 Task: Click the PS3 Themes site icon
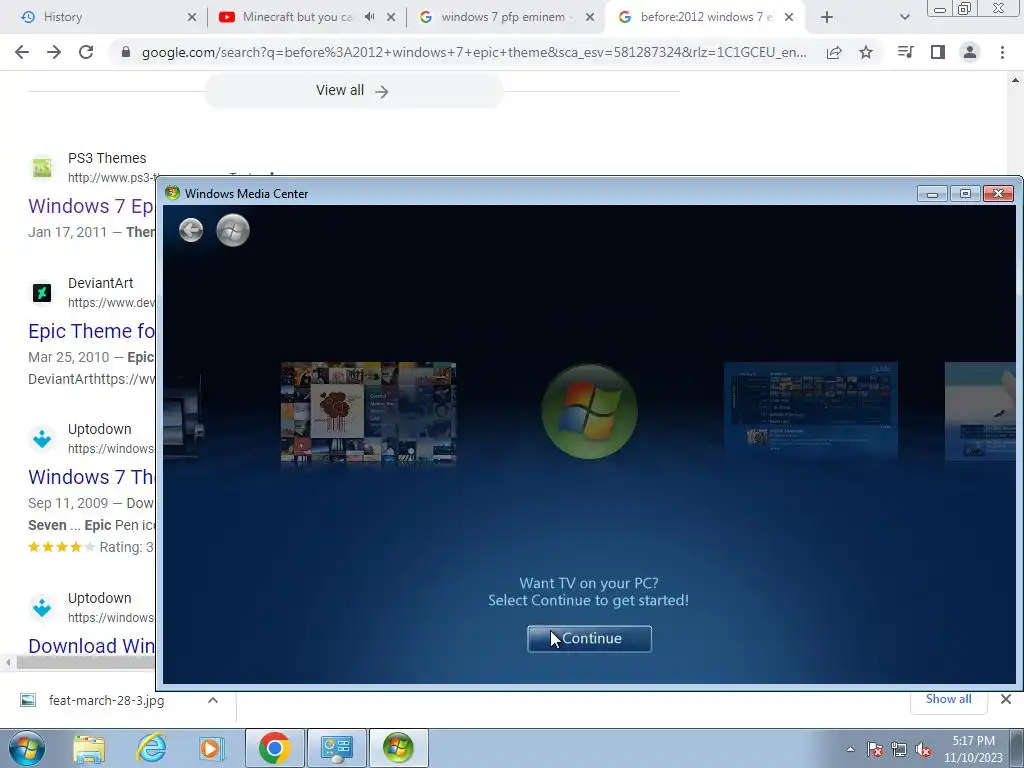(x=42, y=167)
